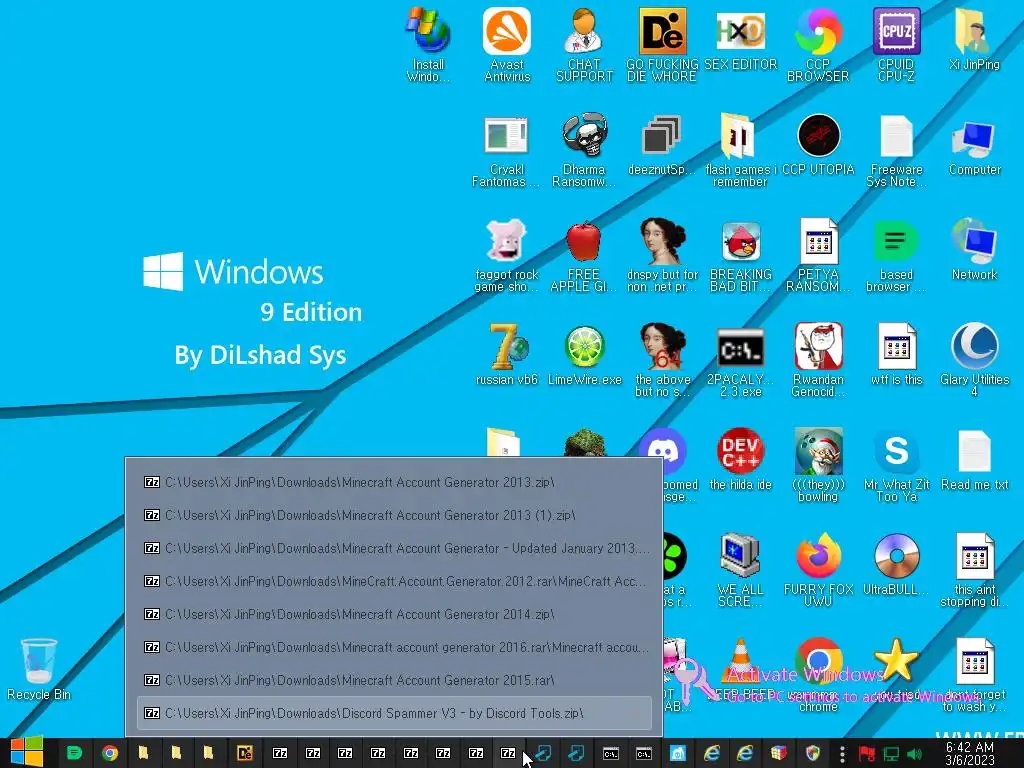Open the Action Center flag tray icon

tap(867, 754)
